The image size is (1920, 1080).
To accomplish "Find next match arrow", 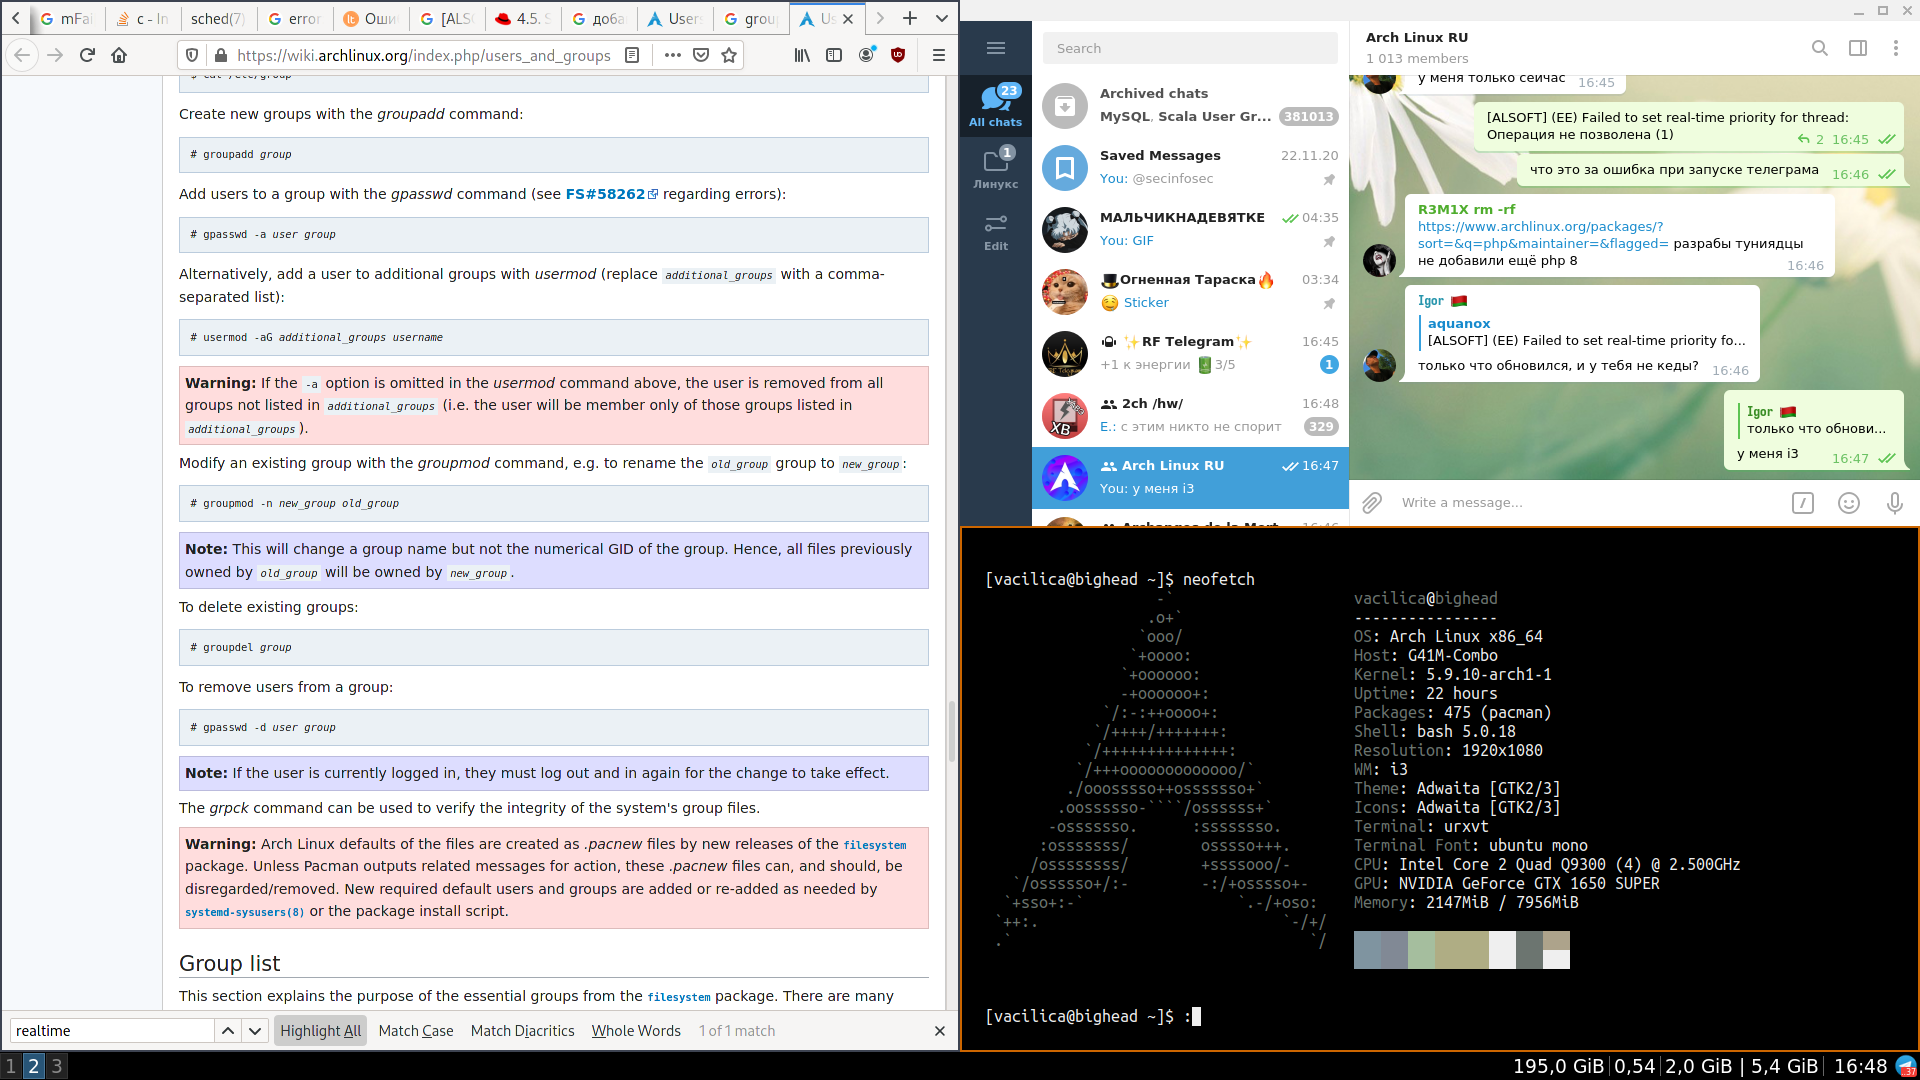I will pyautogui.click(x=255, y=1031).
